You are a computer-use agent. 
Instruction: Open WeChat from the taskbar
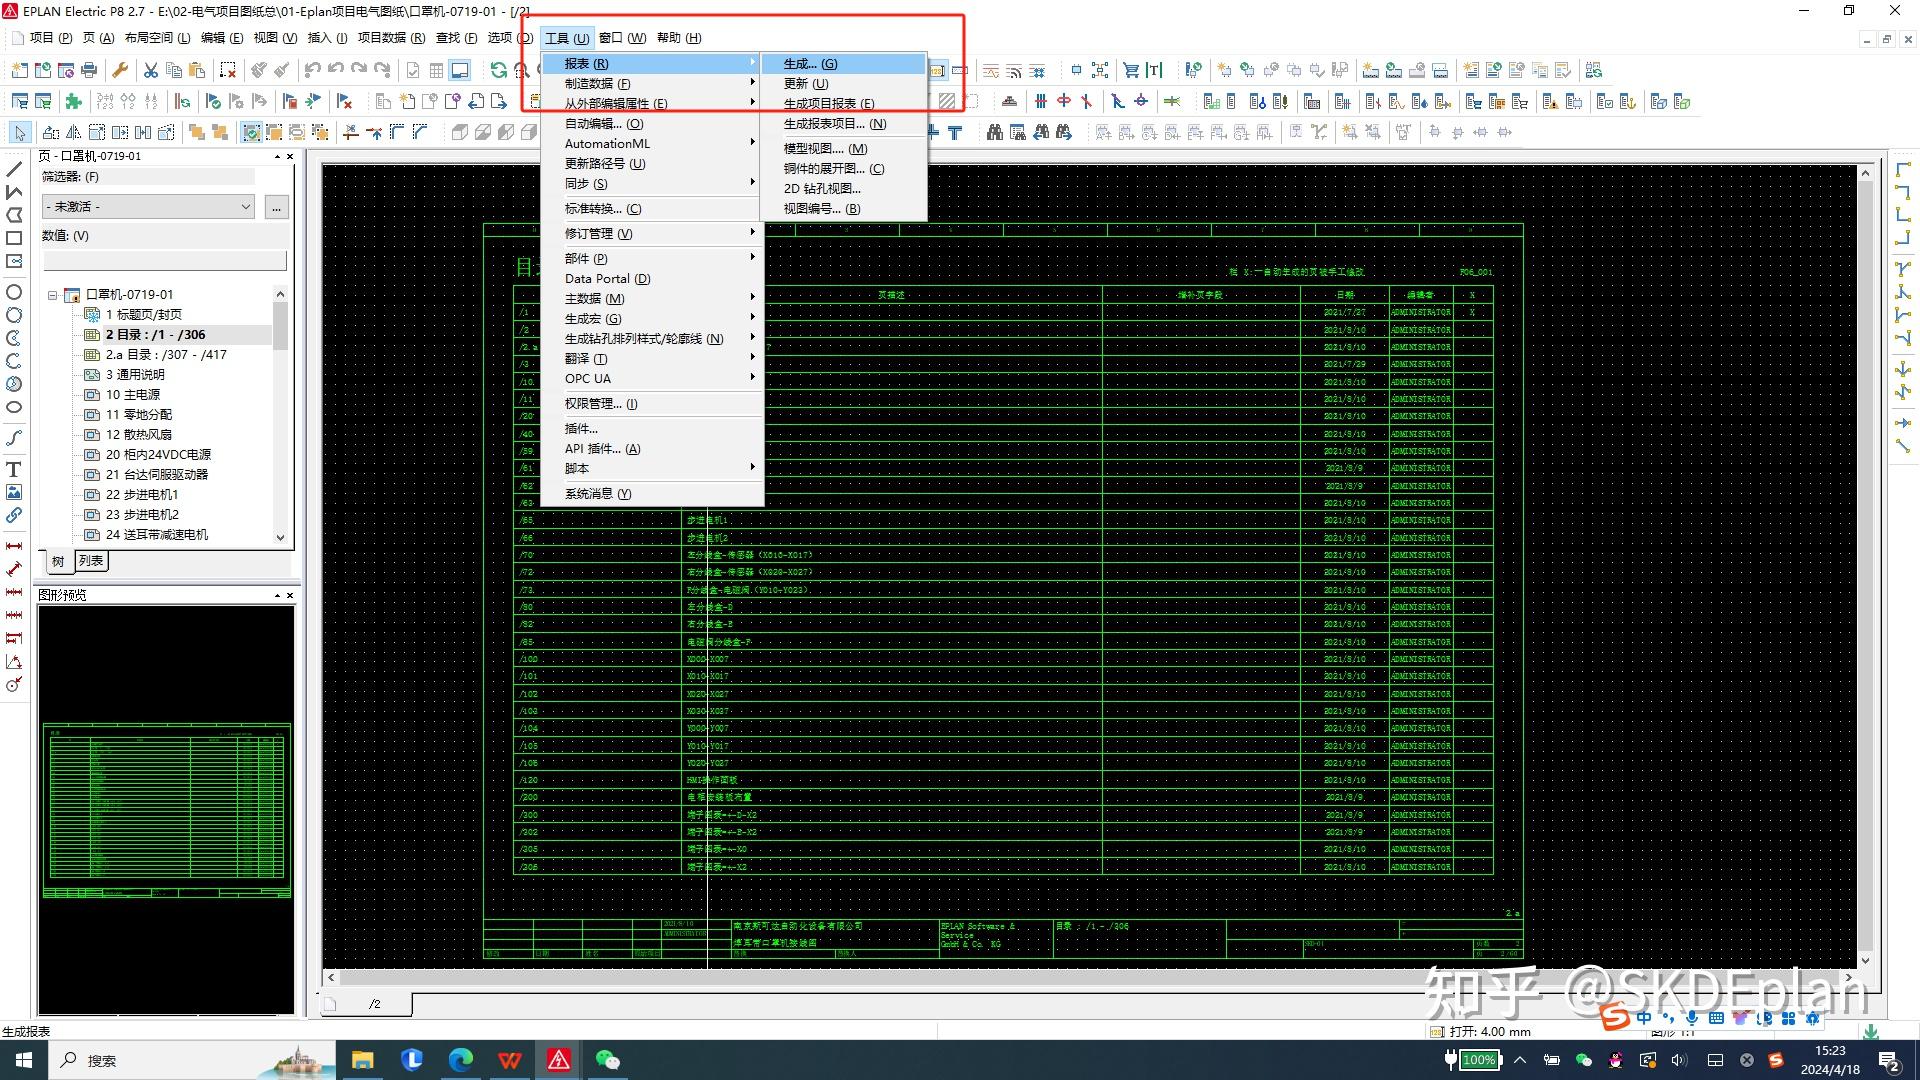tap(607, 1060)
